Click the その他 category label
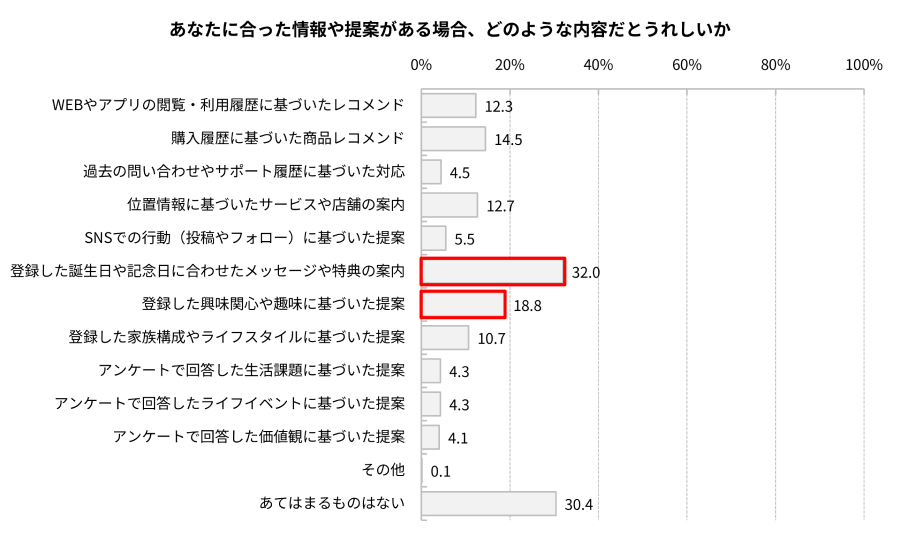The height and width of the screenshot is (537, 900). point(383,470)
